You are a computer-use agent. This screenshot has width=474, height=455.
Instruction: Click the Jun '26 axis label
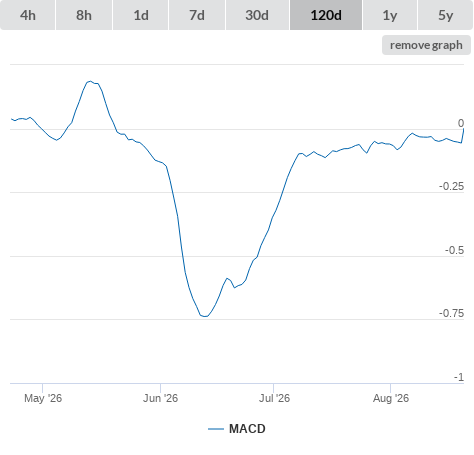tap(160, 398)
